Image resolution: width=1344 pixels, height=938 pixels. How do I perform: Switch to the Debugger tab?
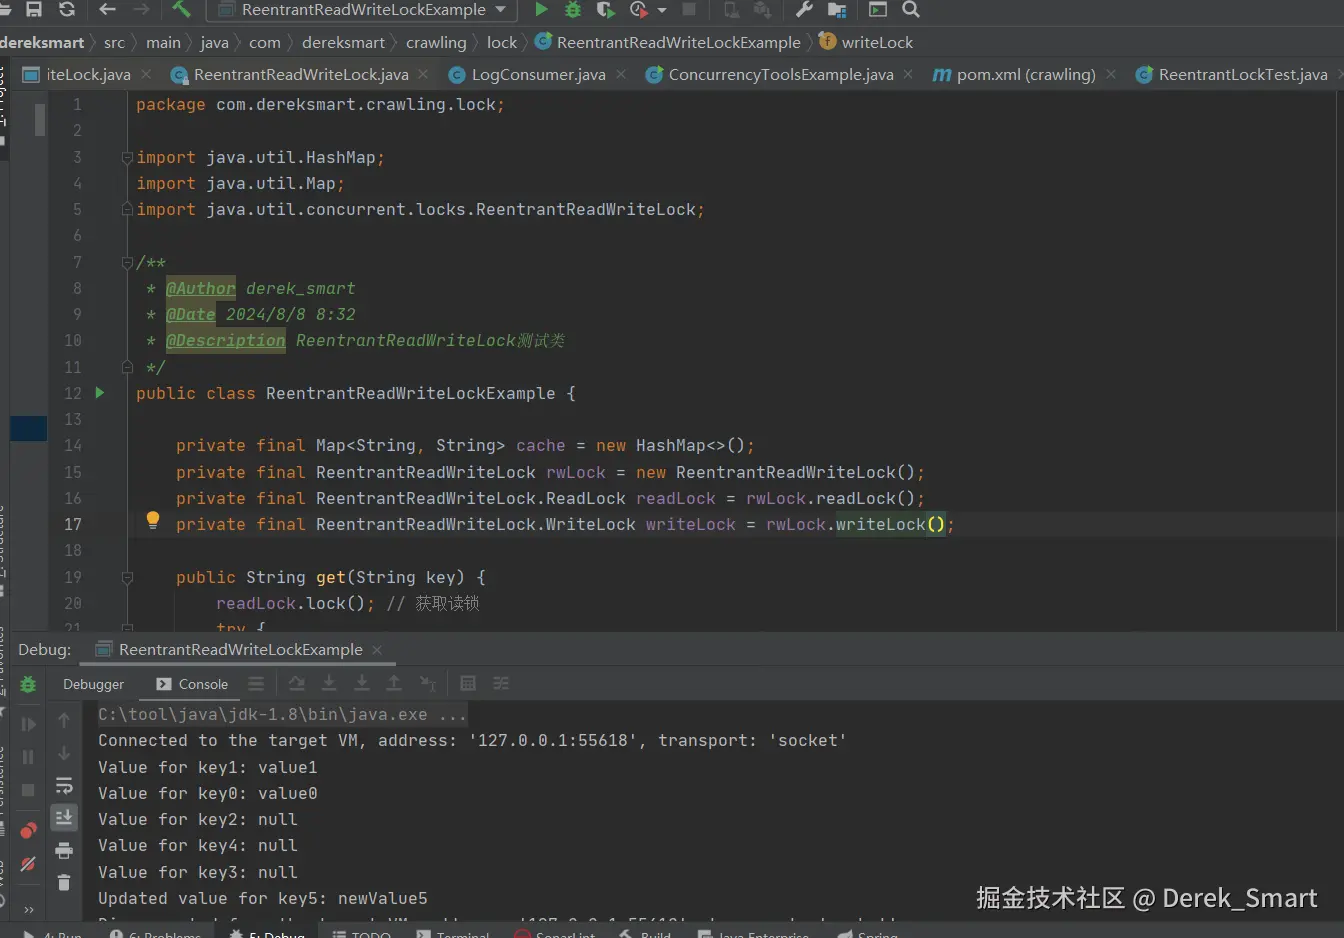tap(93, 684)
